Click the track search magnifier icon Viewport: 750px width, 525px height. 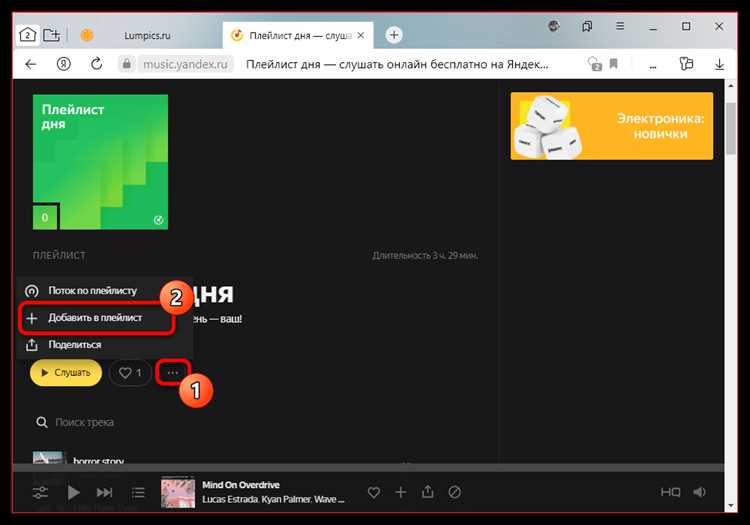click(x=42, y=422)
